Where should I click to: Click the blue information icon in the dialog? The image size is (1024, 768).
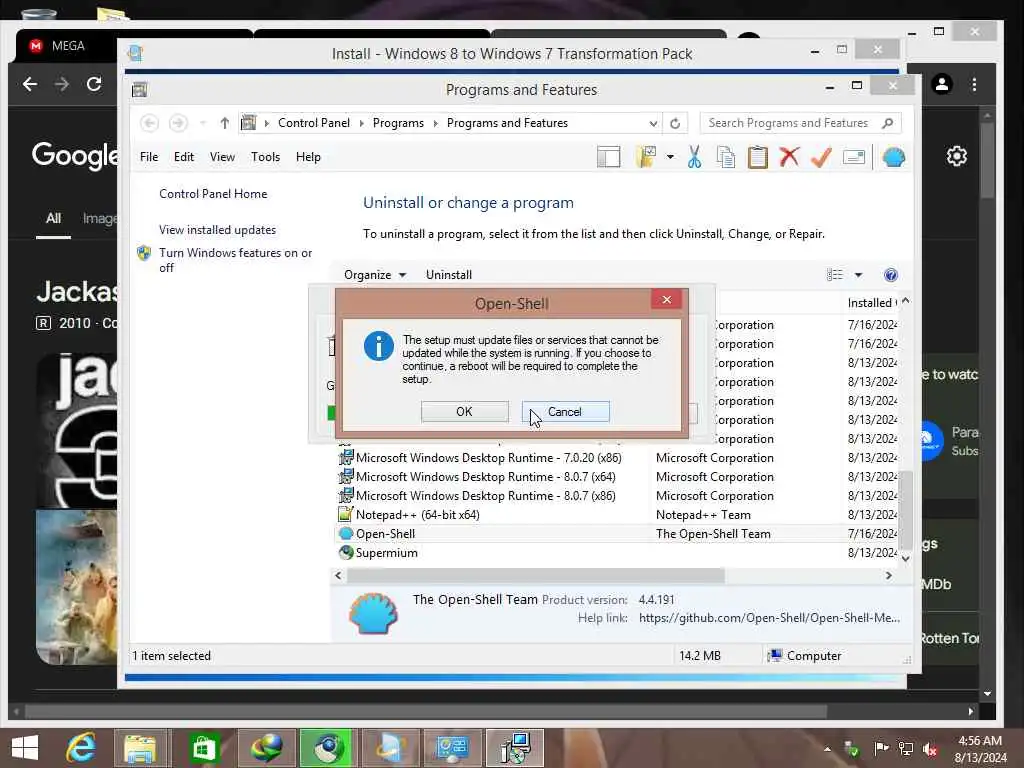pyautogui.click(x=379, y=346)
